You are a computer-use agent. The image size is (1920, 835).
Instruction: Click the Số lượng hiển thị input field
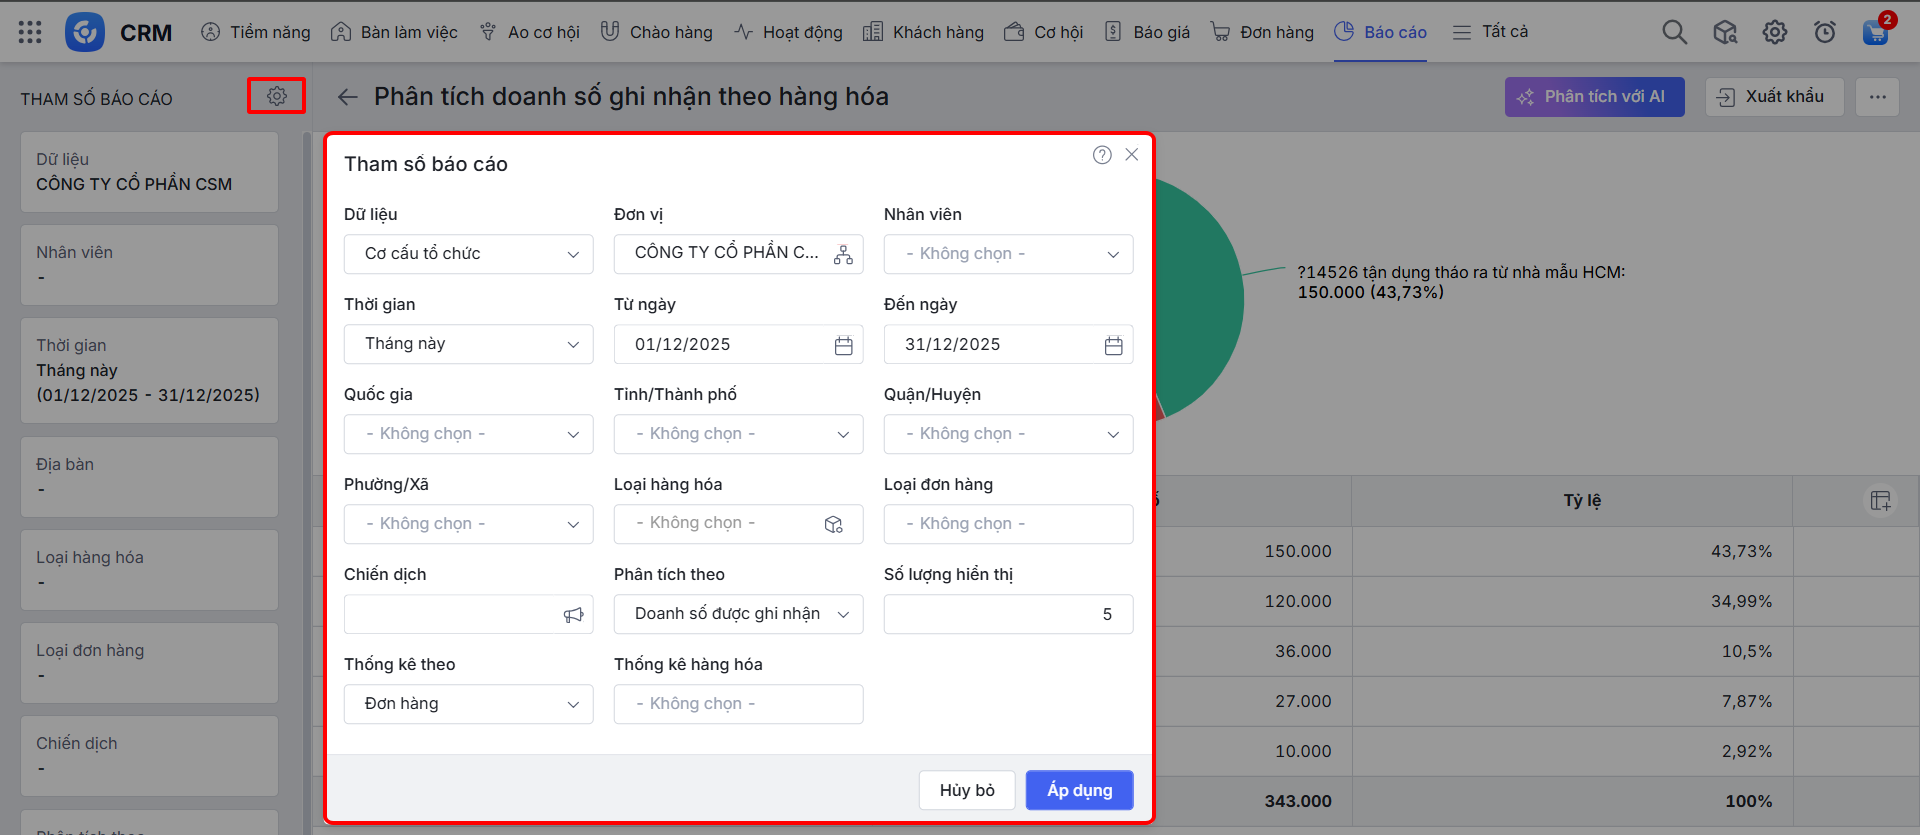tap(1007, 614)
